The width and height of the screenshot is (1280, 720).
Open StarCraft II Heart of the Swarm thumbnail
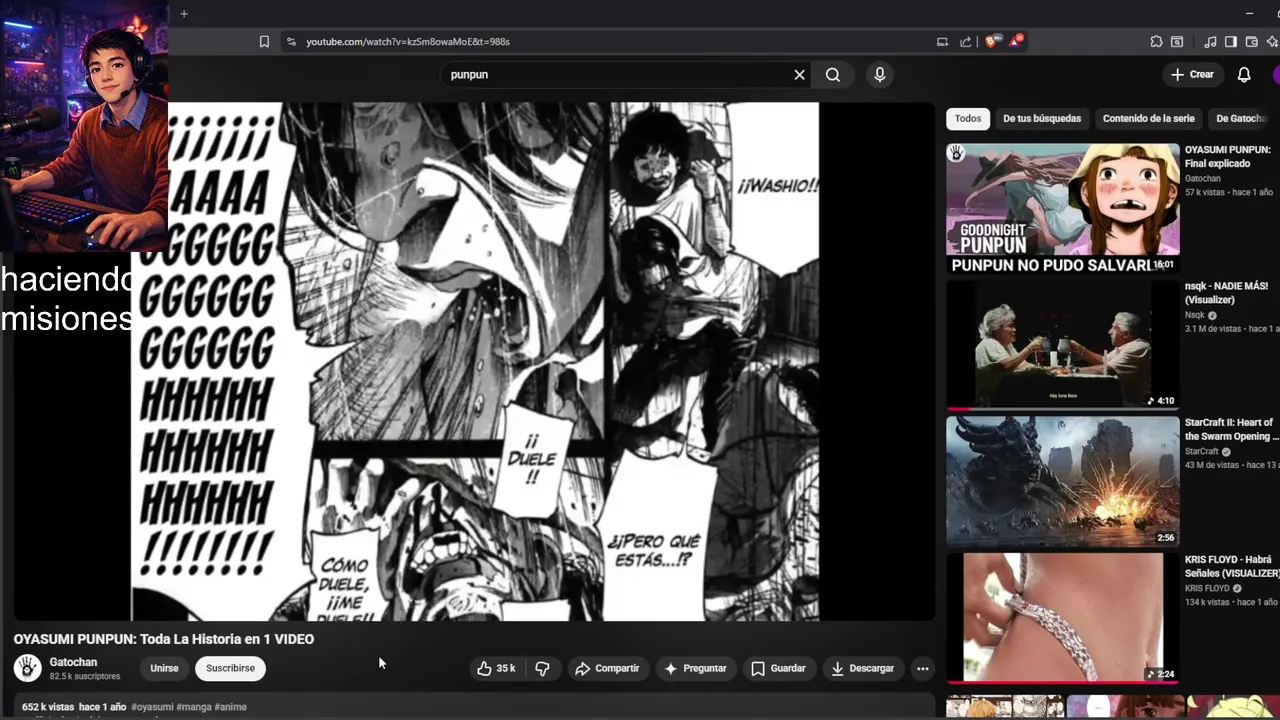point(1063,481)
